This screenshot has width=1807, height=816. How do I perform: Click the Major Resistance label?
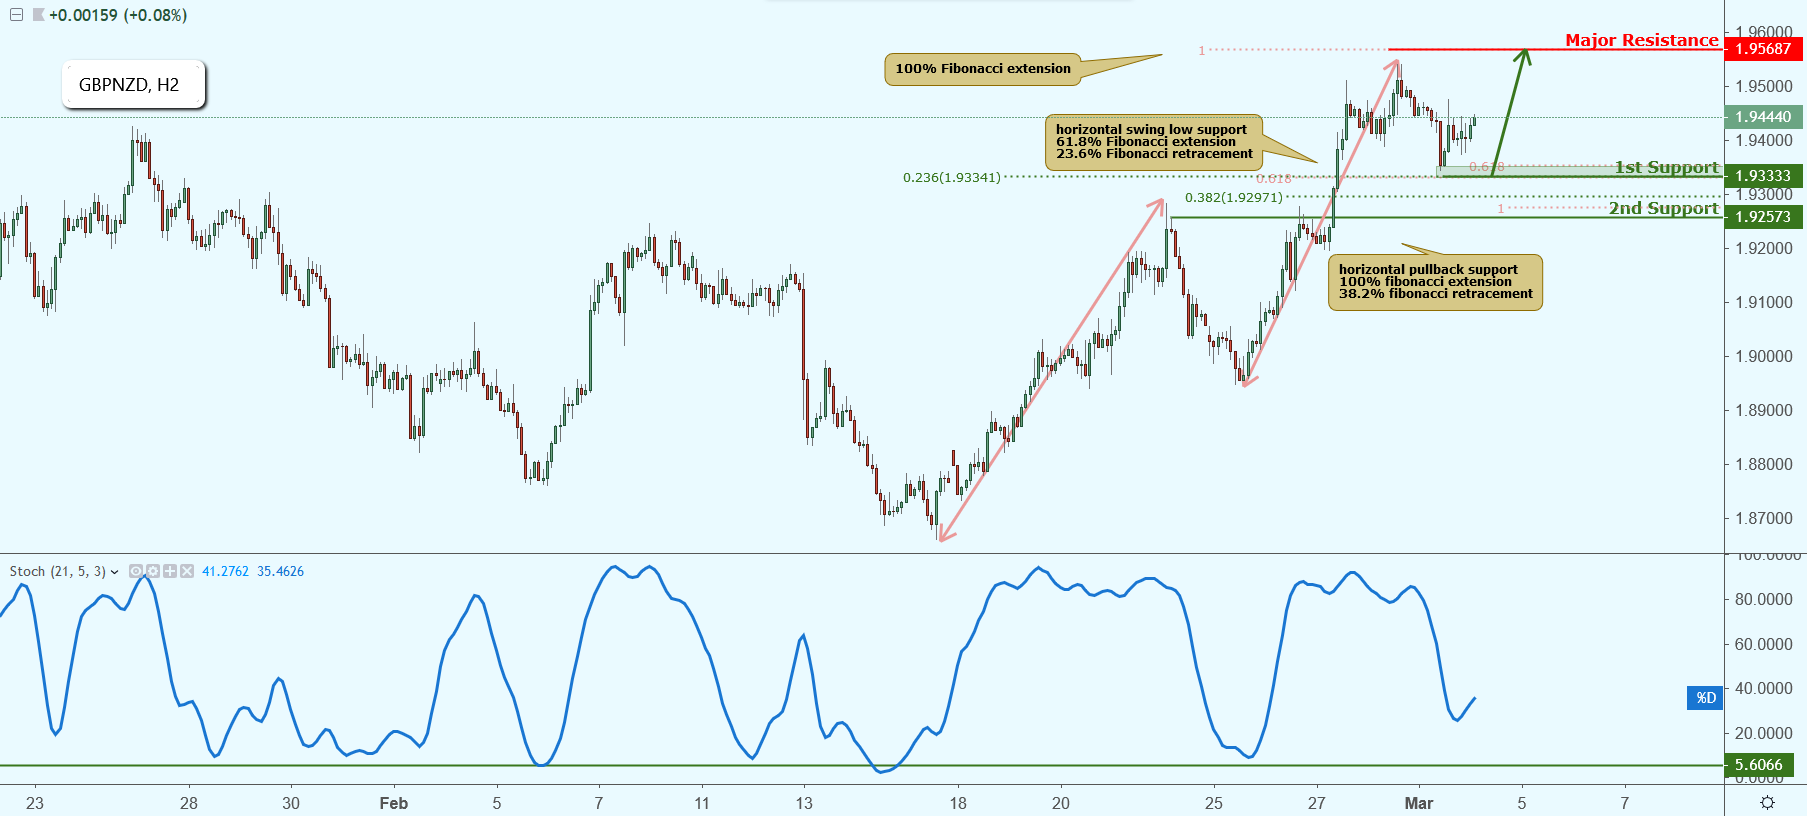pyautogui.click(x=1641, y=40)
